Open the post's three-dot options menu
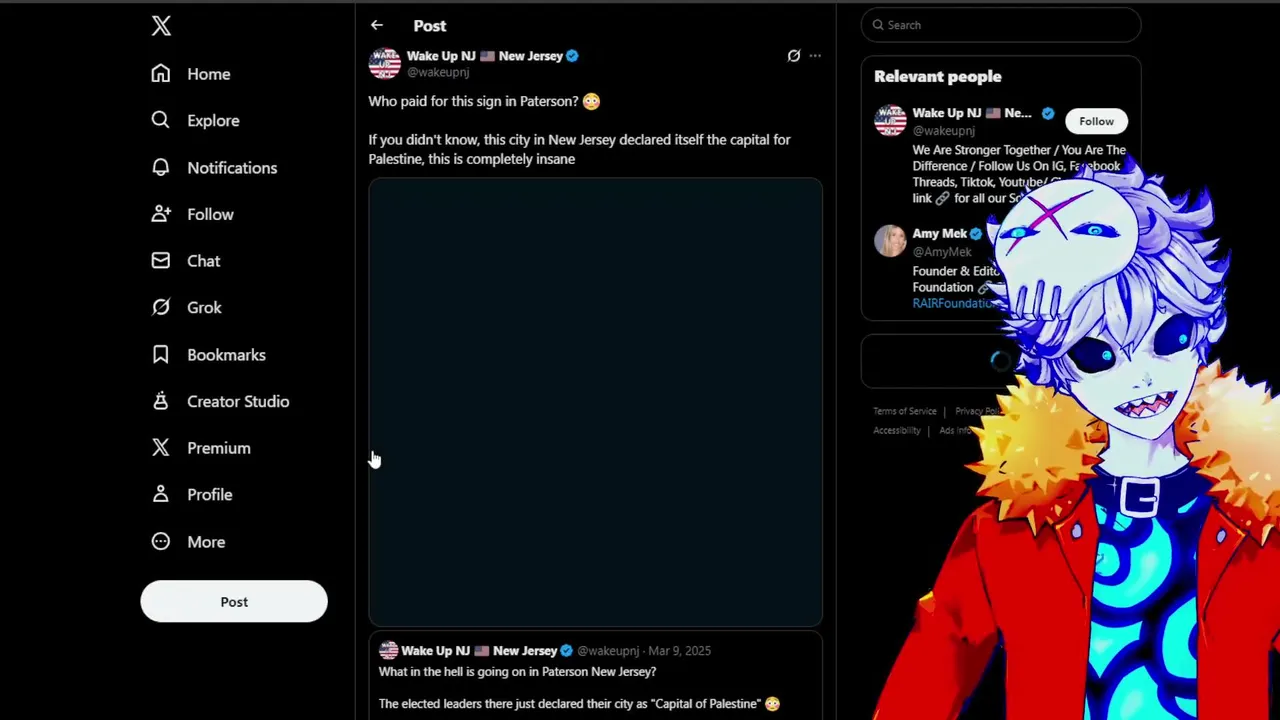1280x720 pixels. pyautogui.click(x=815, y=56)
